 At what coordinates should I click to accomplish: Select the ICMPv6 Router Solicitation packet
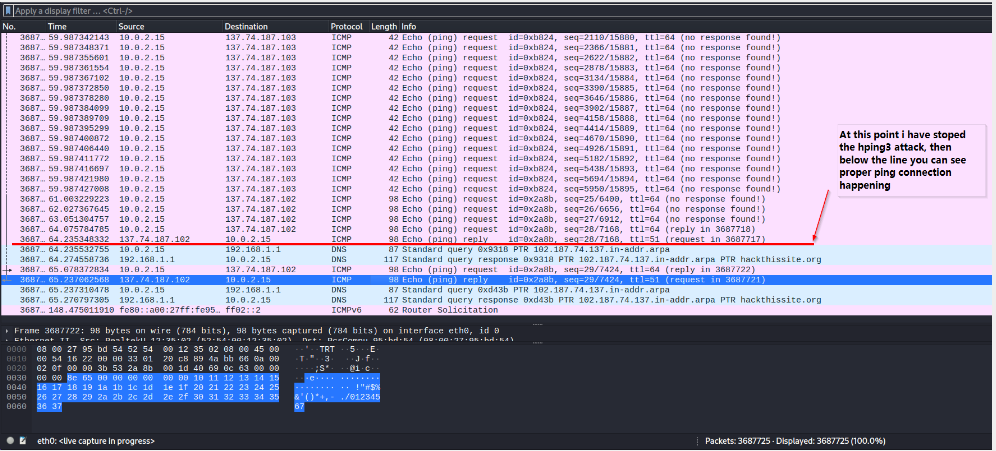[x=497, y=310]
